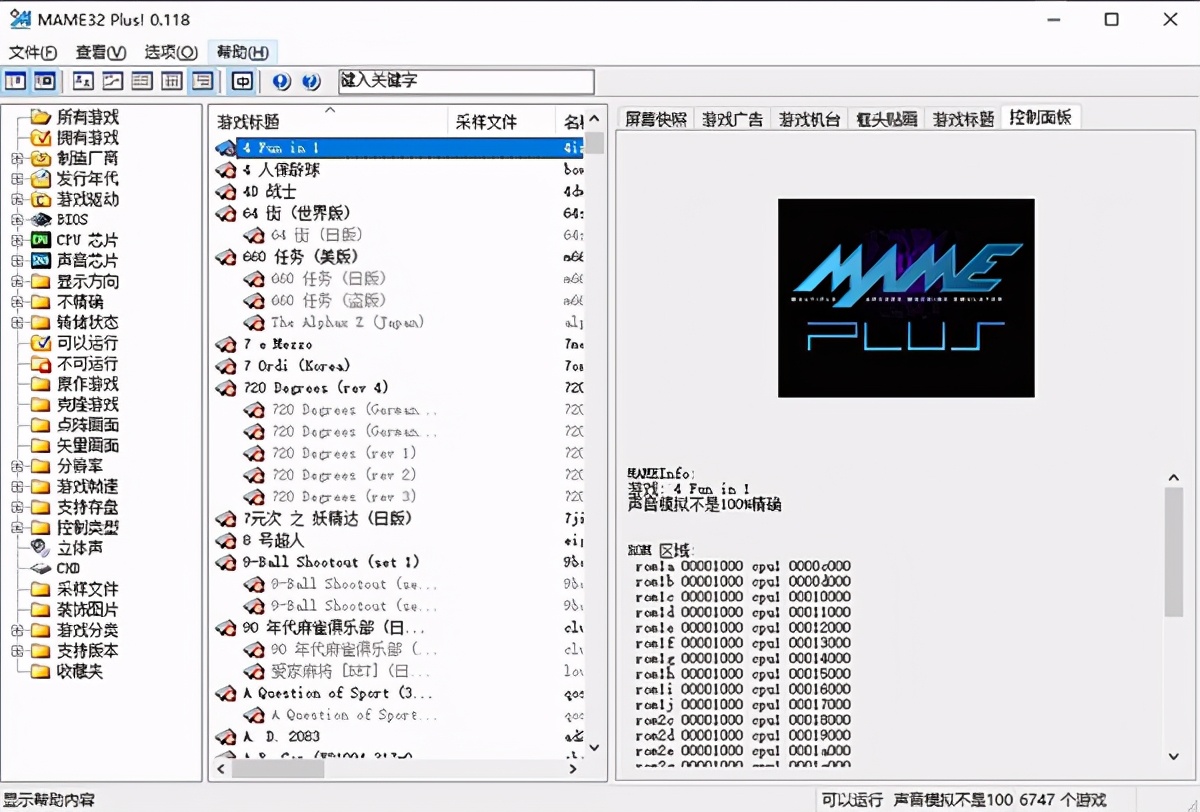Screen dimensions: 1200x812
Task: Toggle the folder list panel
Action: (x=15, y=81)
